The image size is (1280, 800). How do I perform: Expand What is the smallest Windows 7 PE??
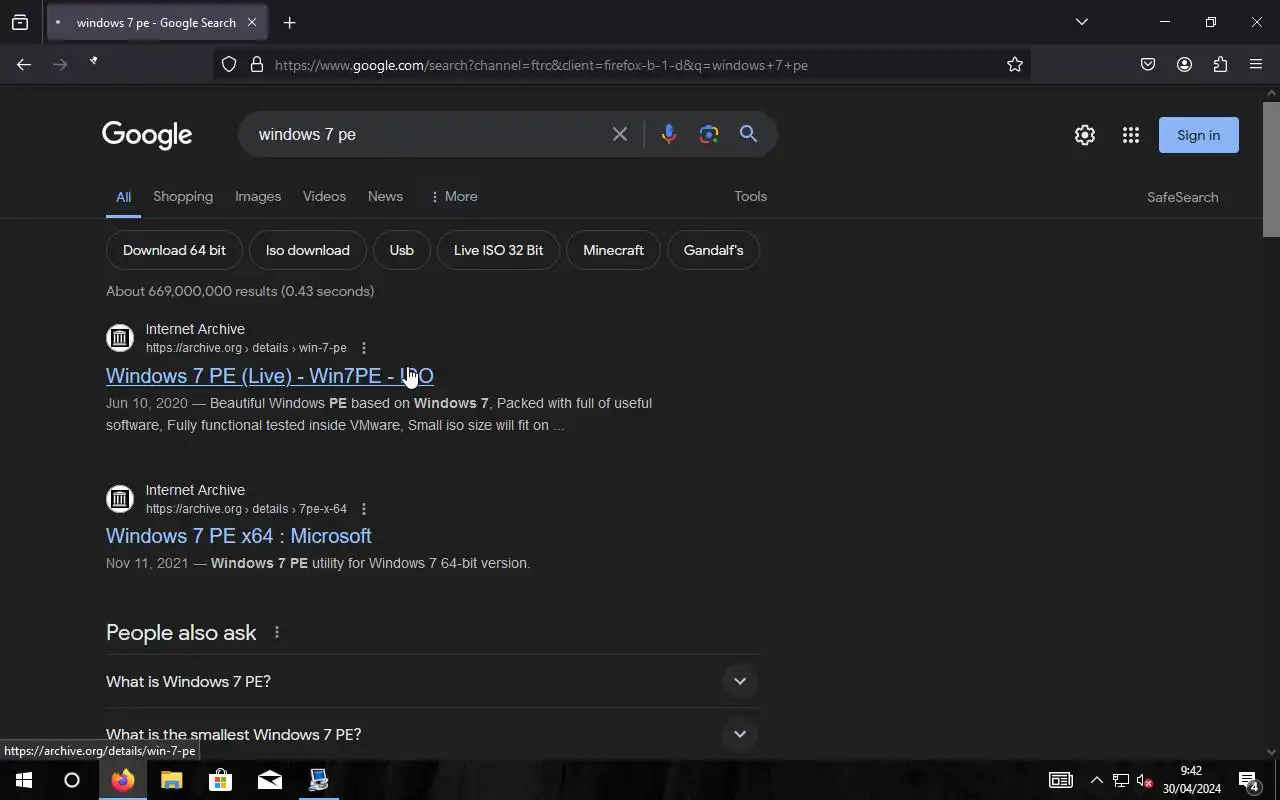point(432,735)
